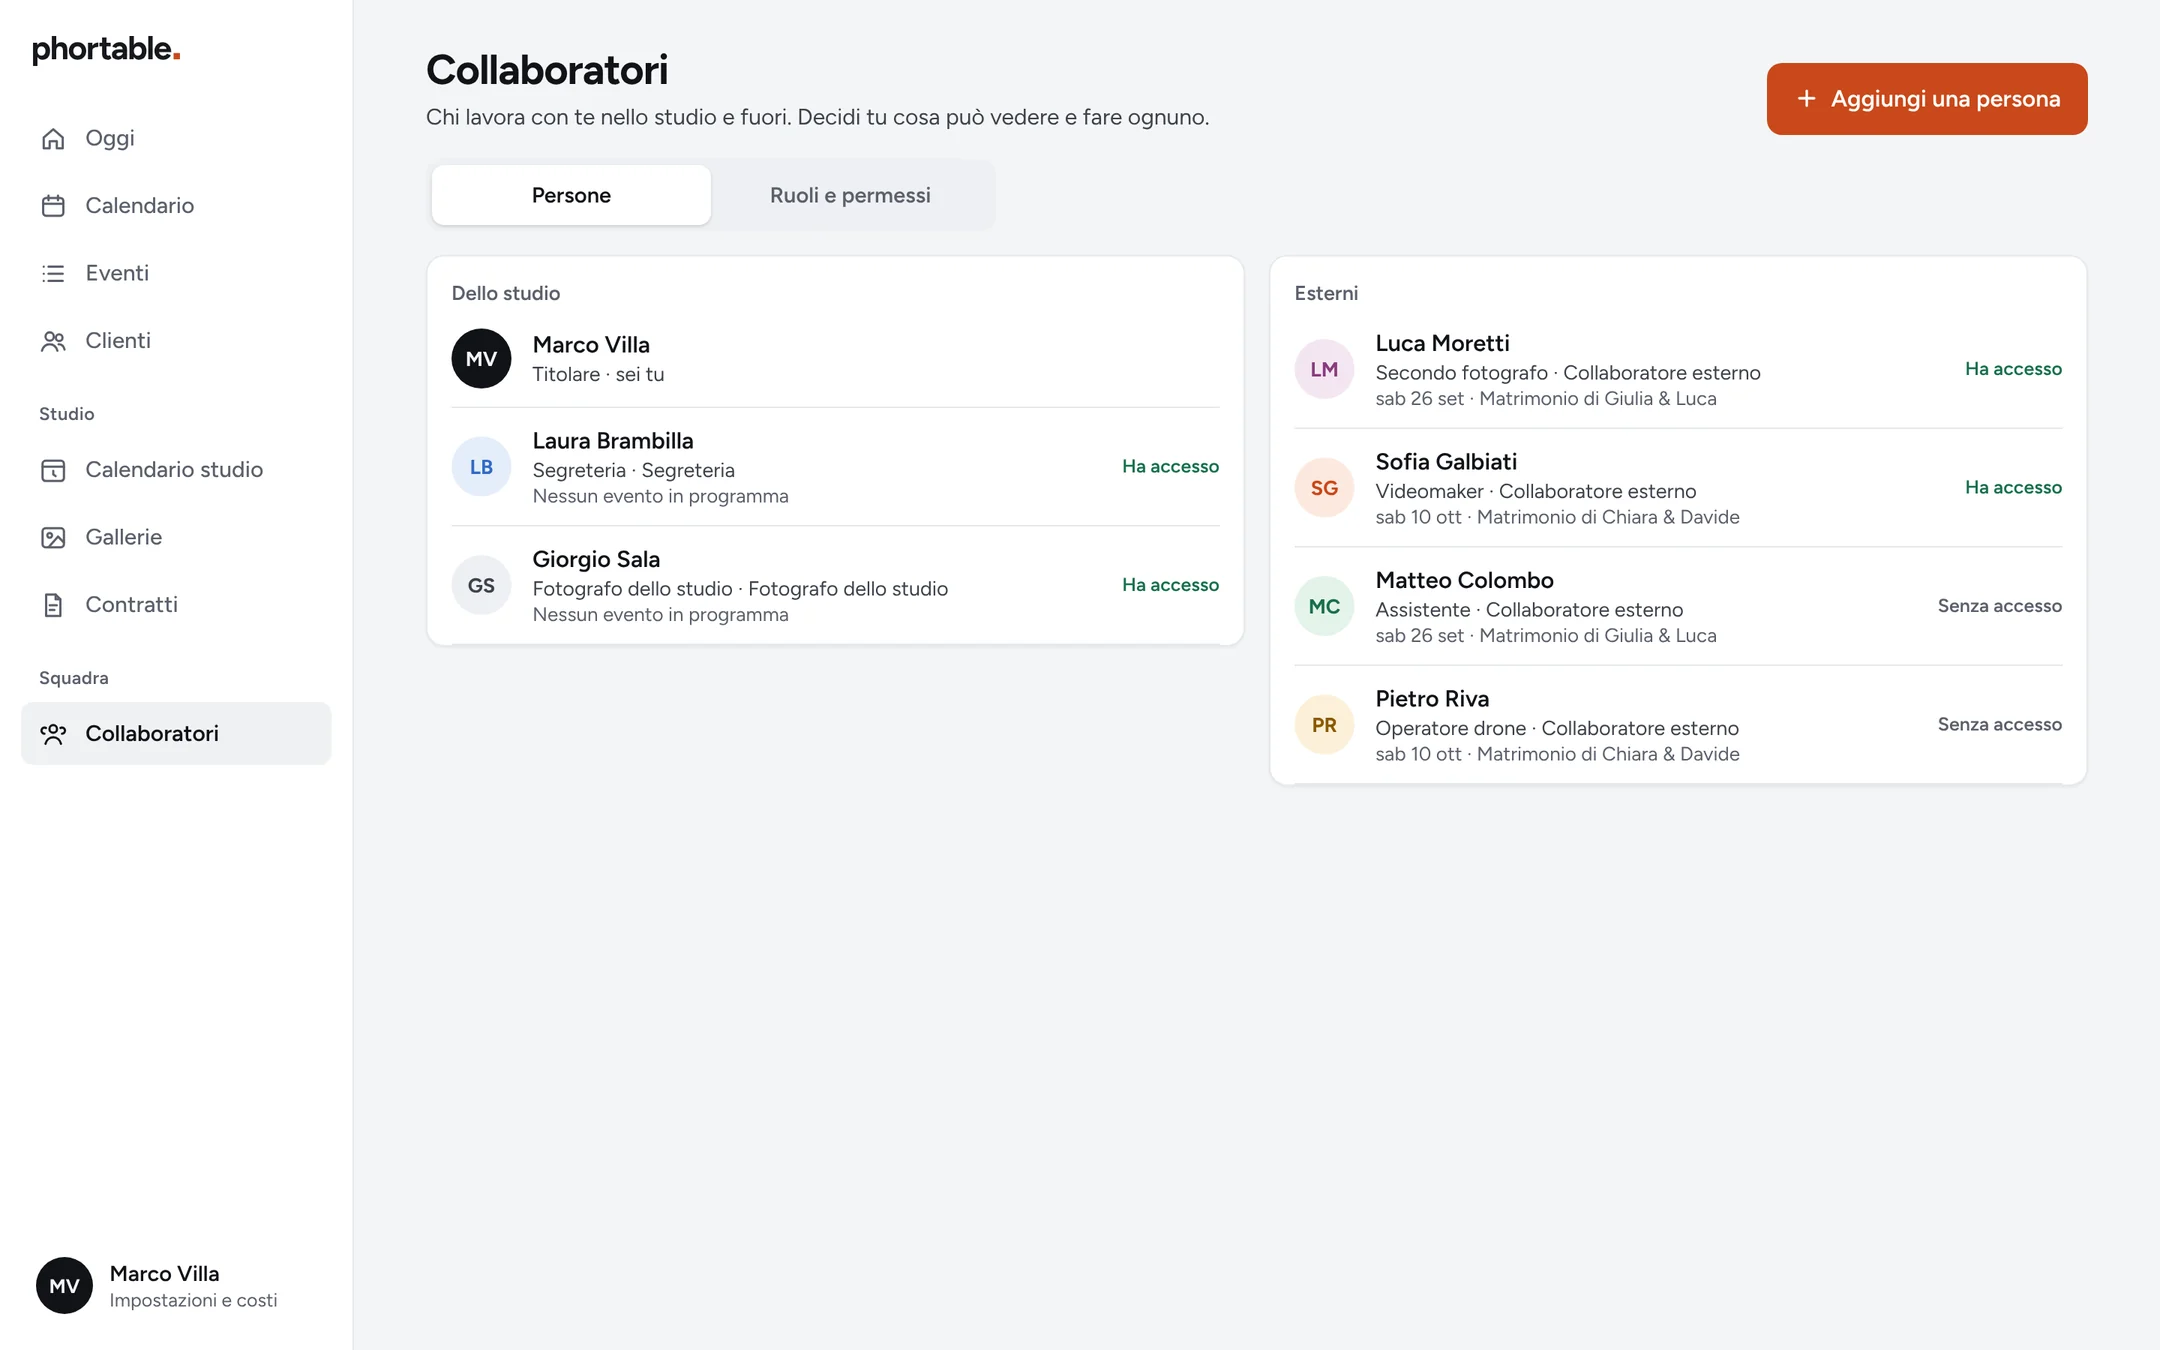2160x1350 pixels.
Task: Select Luca Moretti's name
Action: pyautogui.click(x=1442, y=343)
